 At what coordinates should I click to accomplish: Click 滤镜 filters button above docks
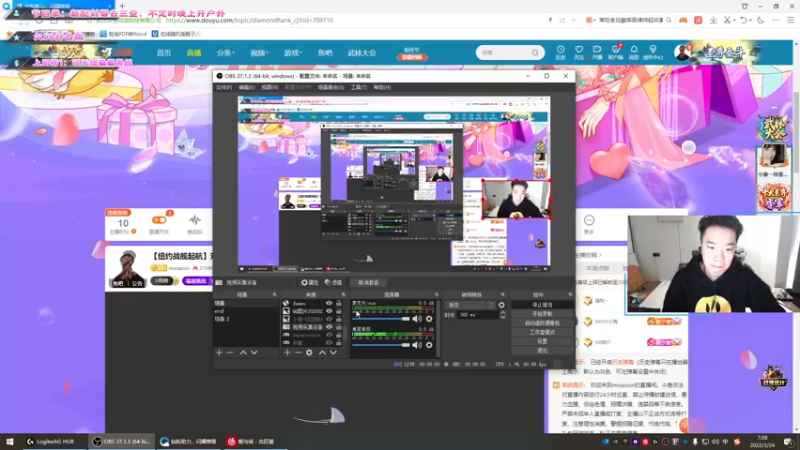coord(333,282)
